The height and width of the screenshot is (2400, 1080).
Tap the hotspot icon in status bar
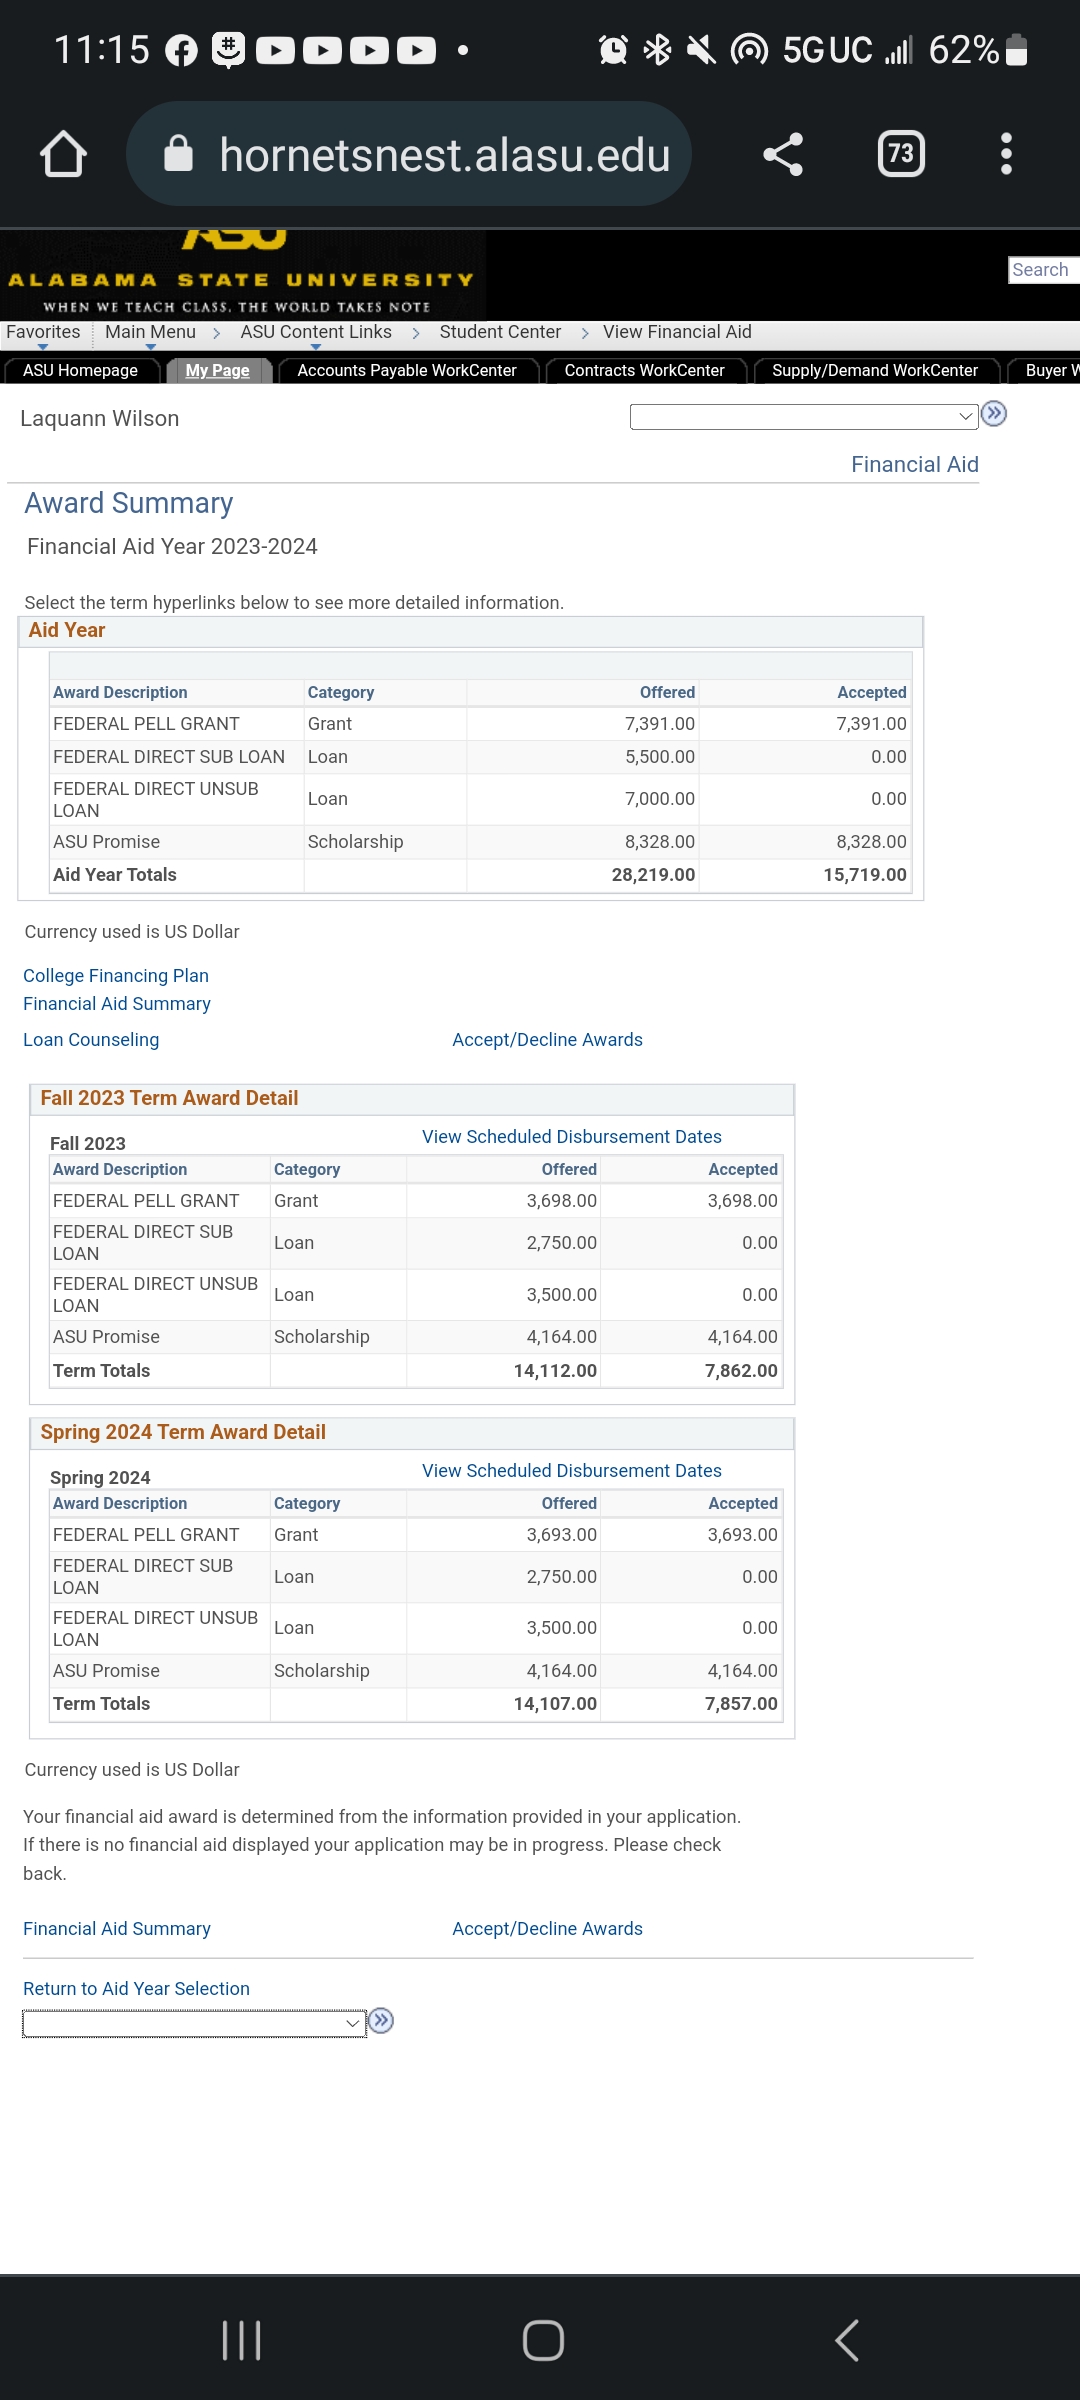click(749, 50)
